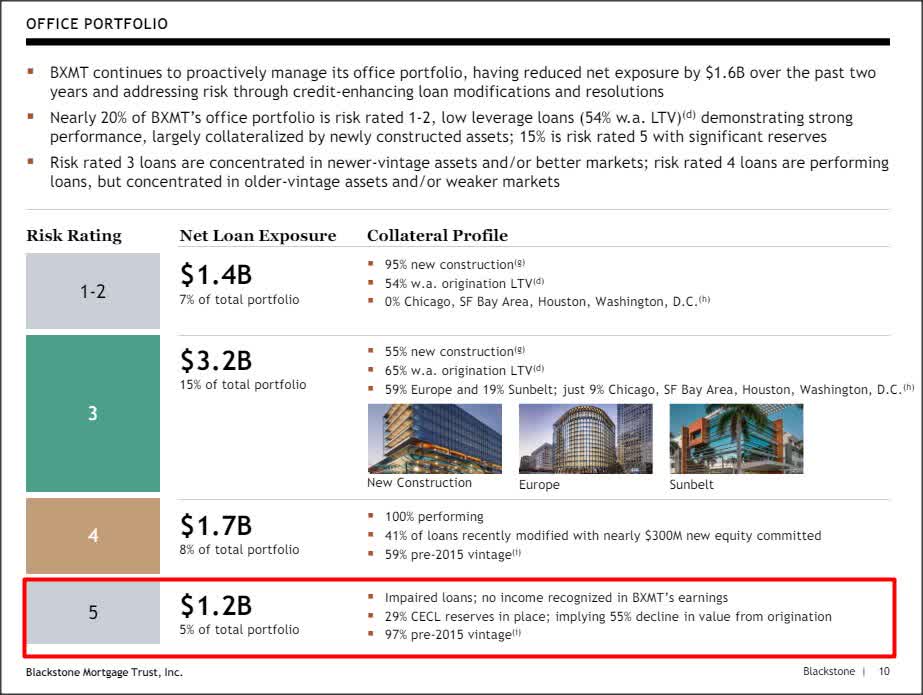The height and width of the screenshot is (695, 923).
Task: Select the green risk rating 3 box
Action: pos(92,413)
